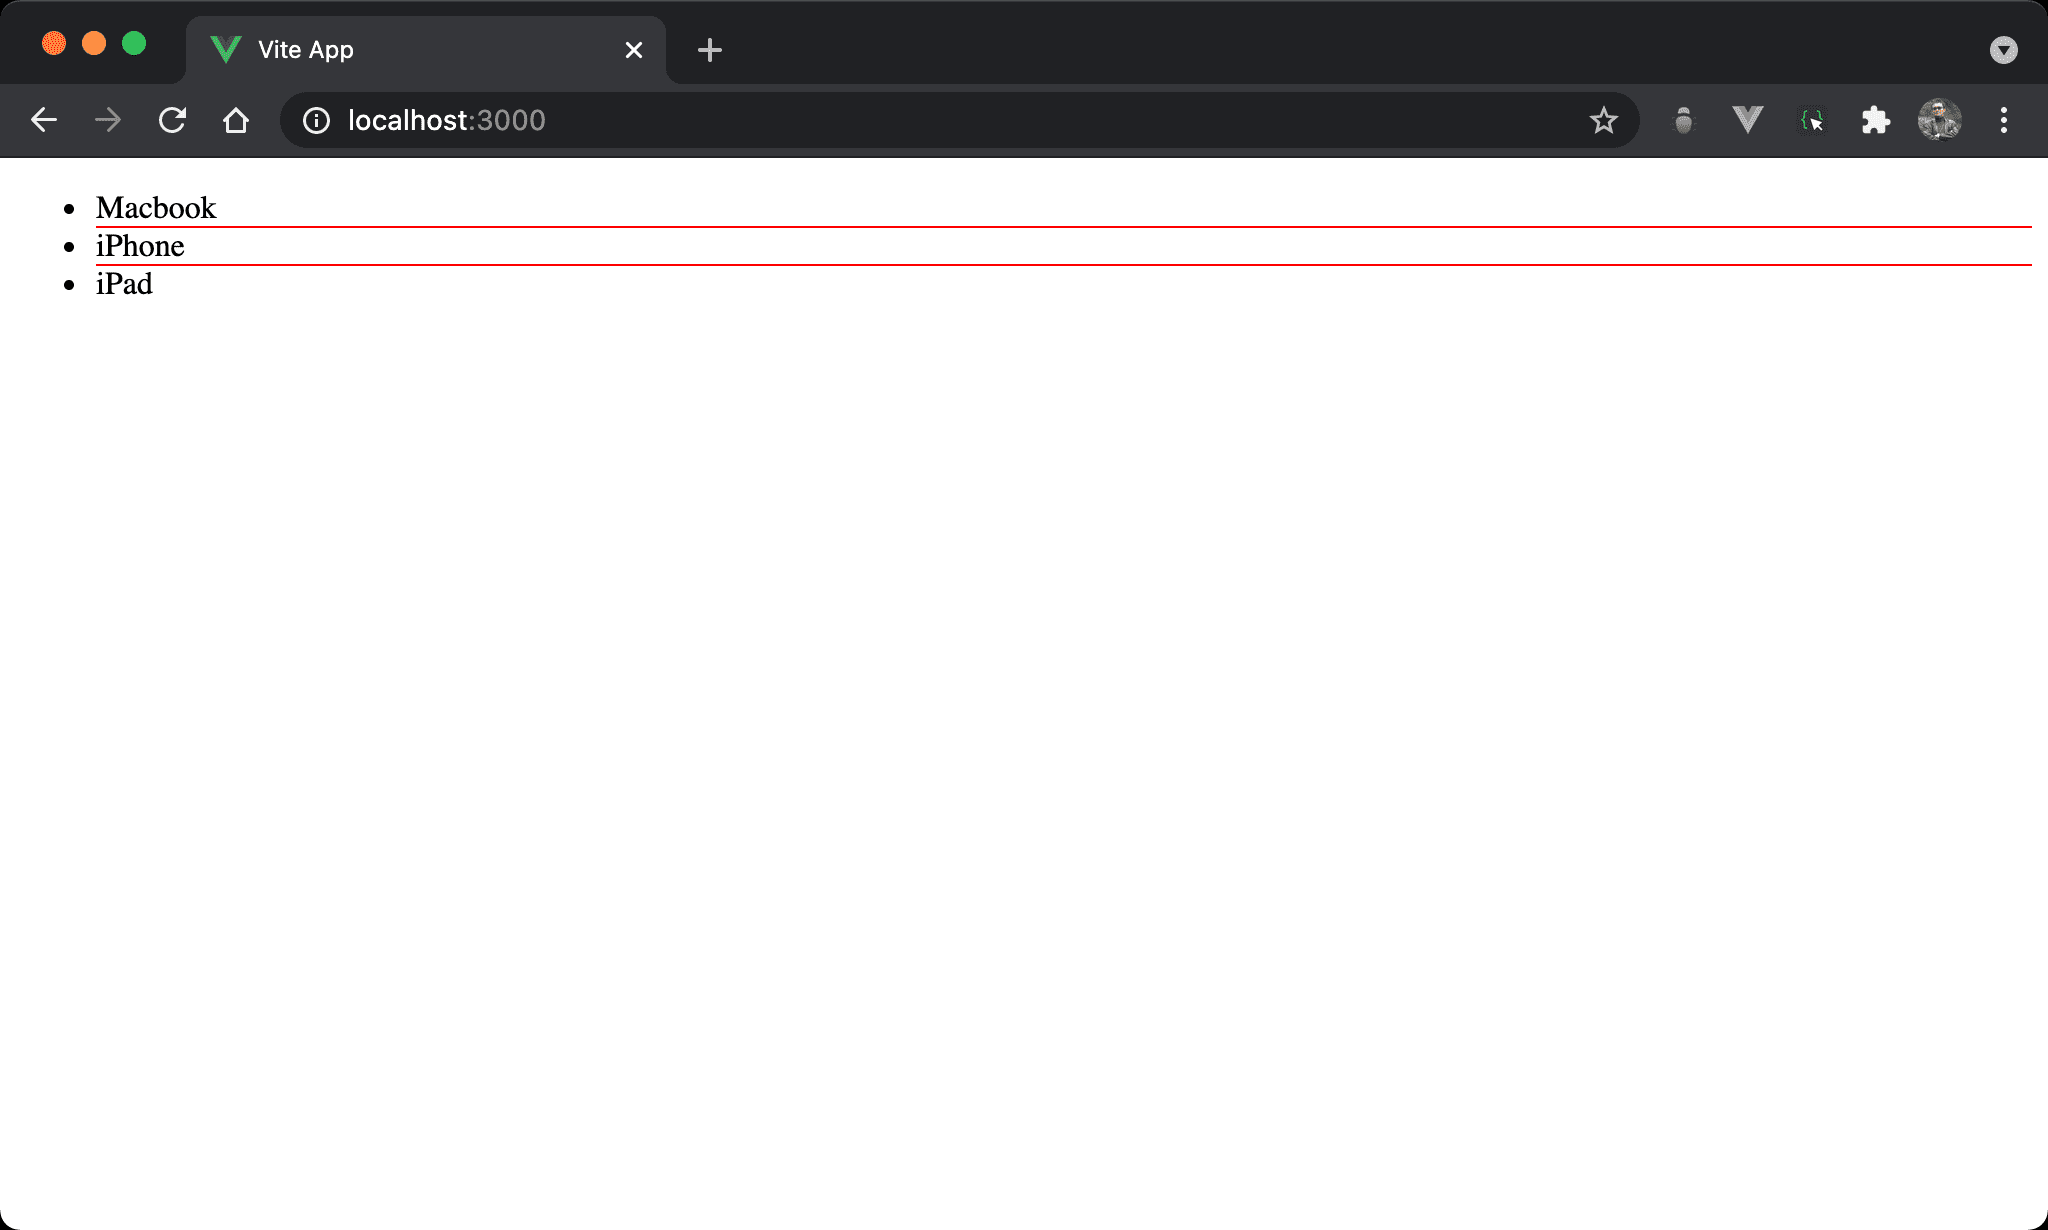The image size is (2048, 1230).
Task: Click the iPad list item
Action: click(x=124, y=284)
